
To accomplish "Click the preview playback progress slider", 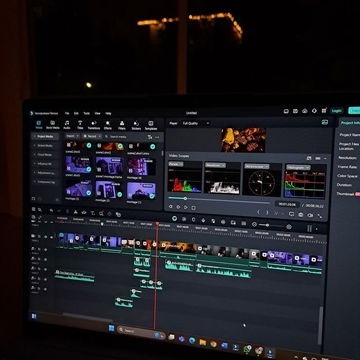I will click(219, 199).
